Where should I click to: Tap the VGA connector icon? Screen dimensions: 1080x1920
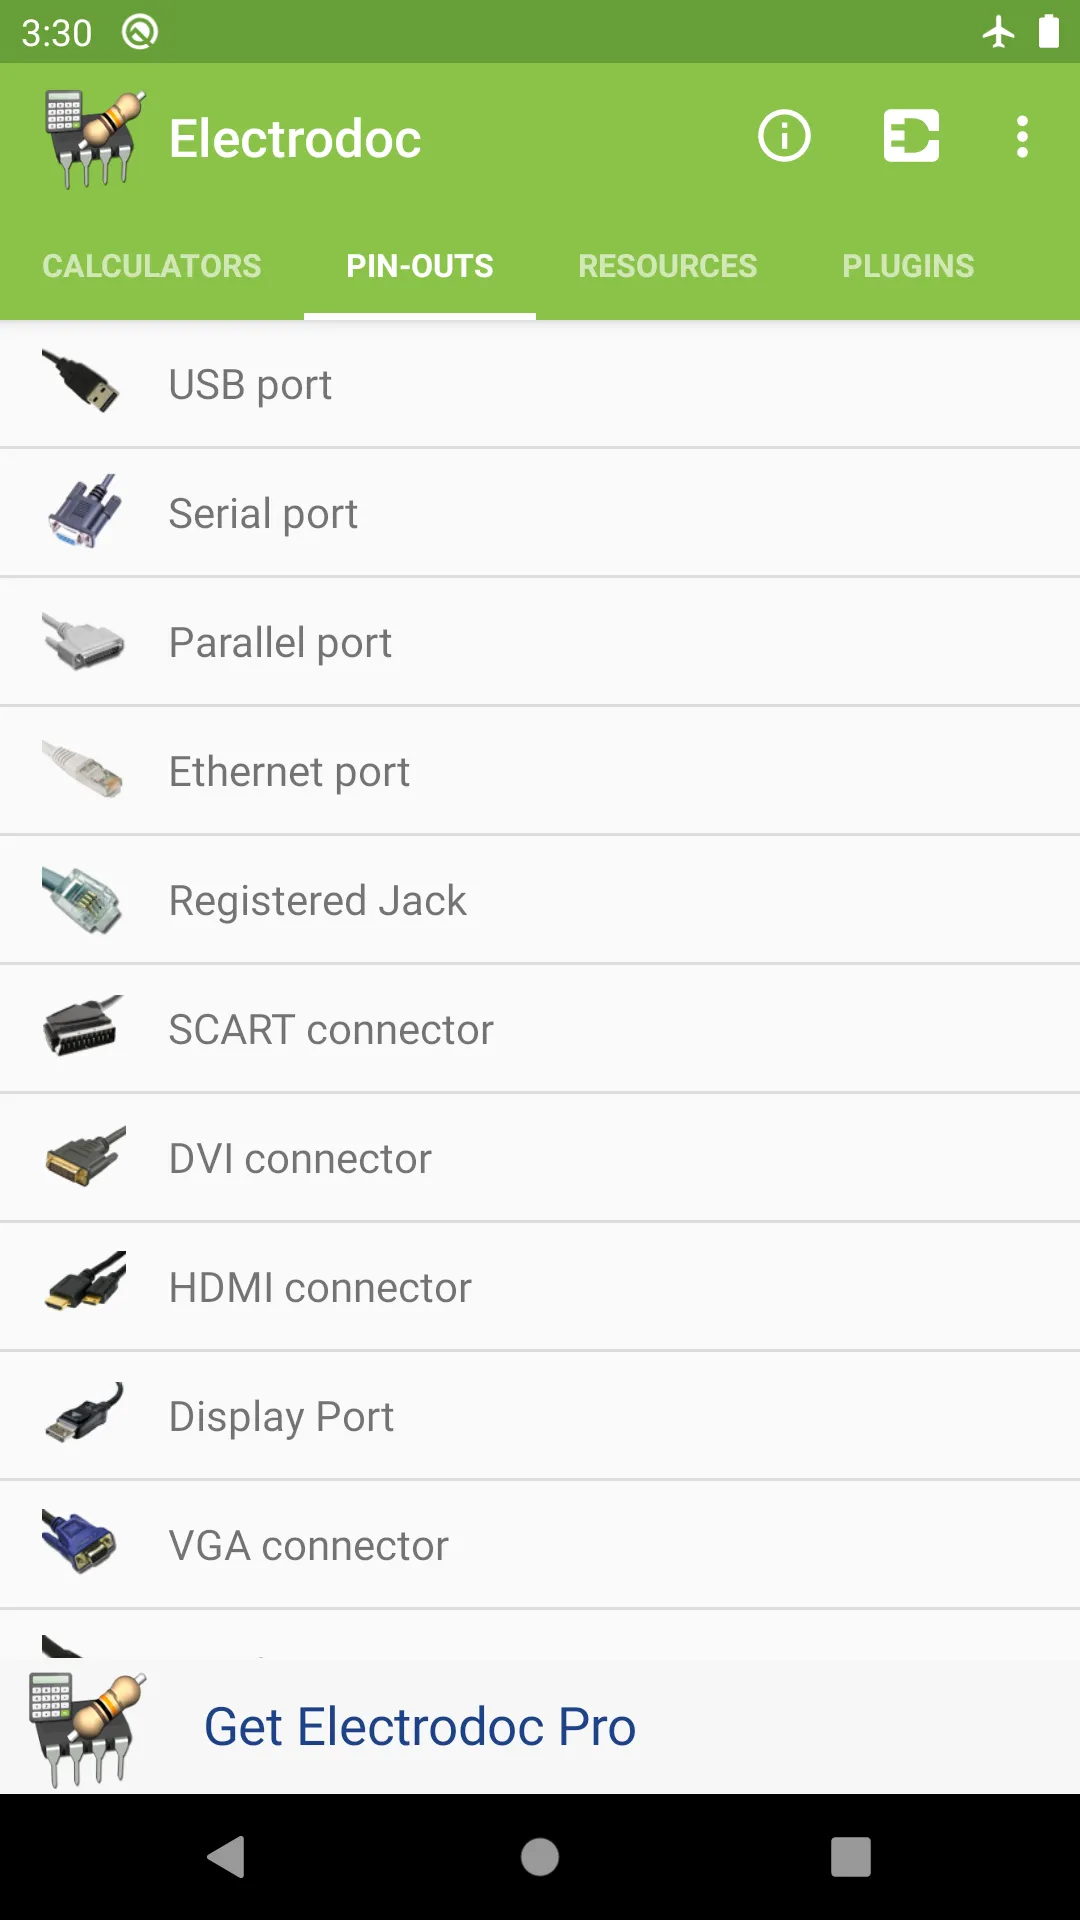click(x=80, y=1544)
